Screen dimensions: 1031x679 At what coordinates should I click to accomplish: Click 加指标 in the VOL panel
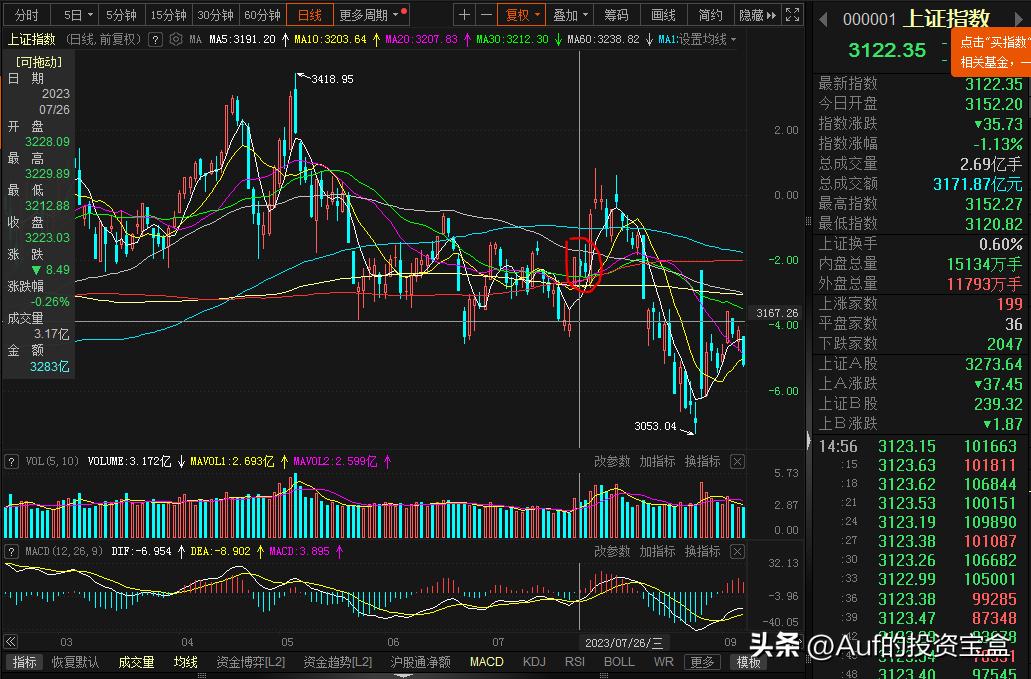coord(658,461)
